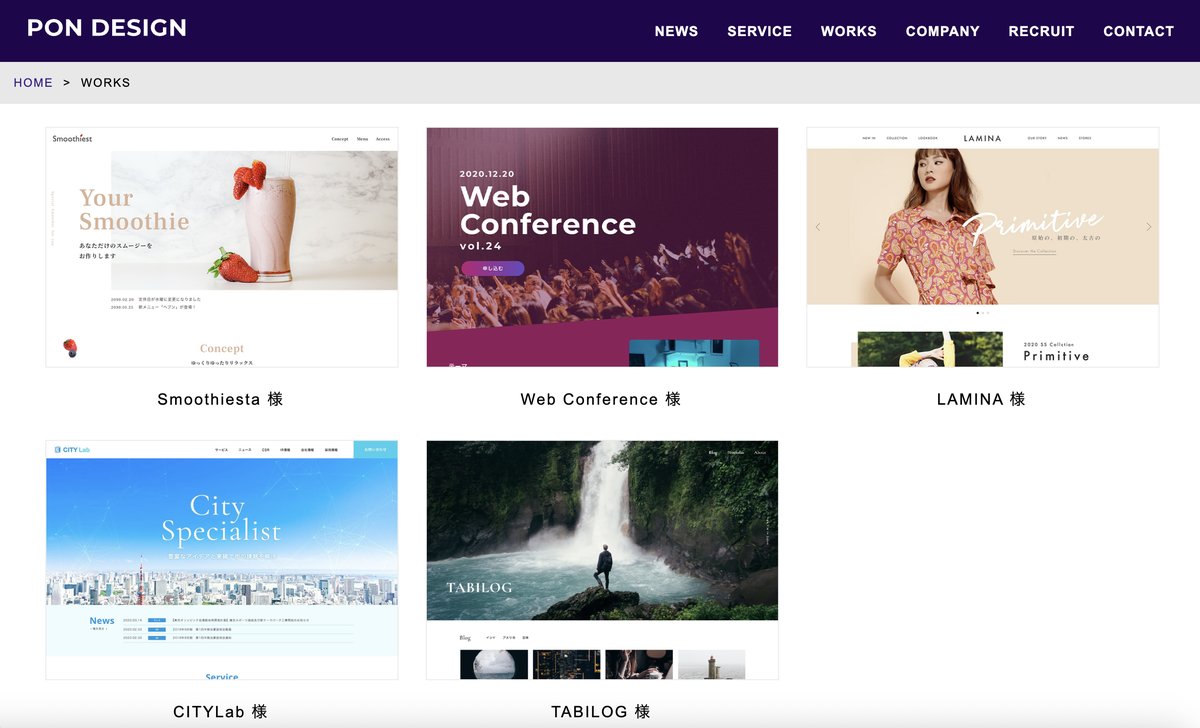Open the CONTACT page
The image size is (1200, 728).
pyautogui.click(x=1138, y=31)
